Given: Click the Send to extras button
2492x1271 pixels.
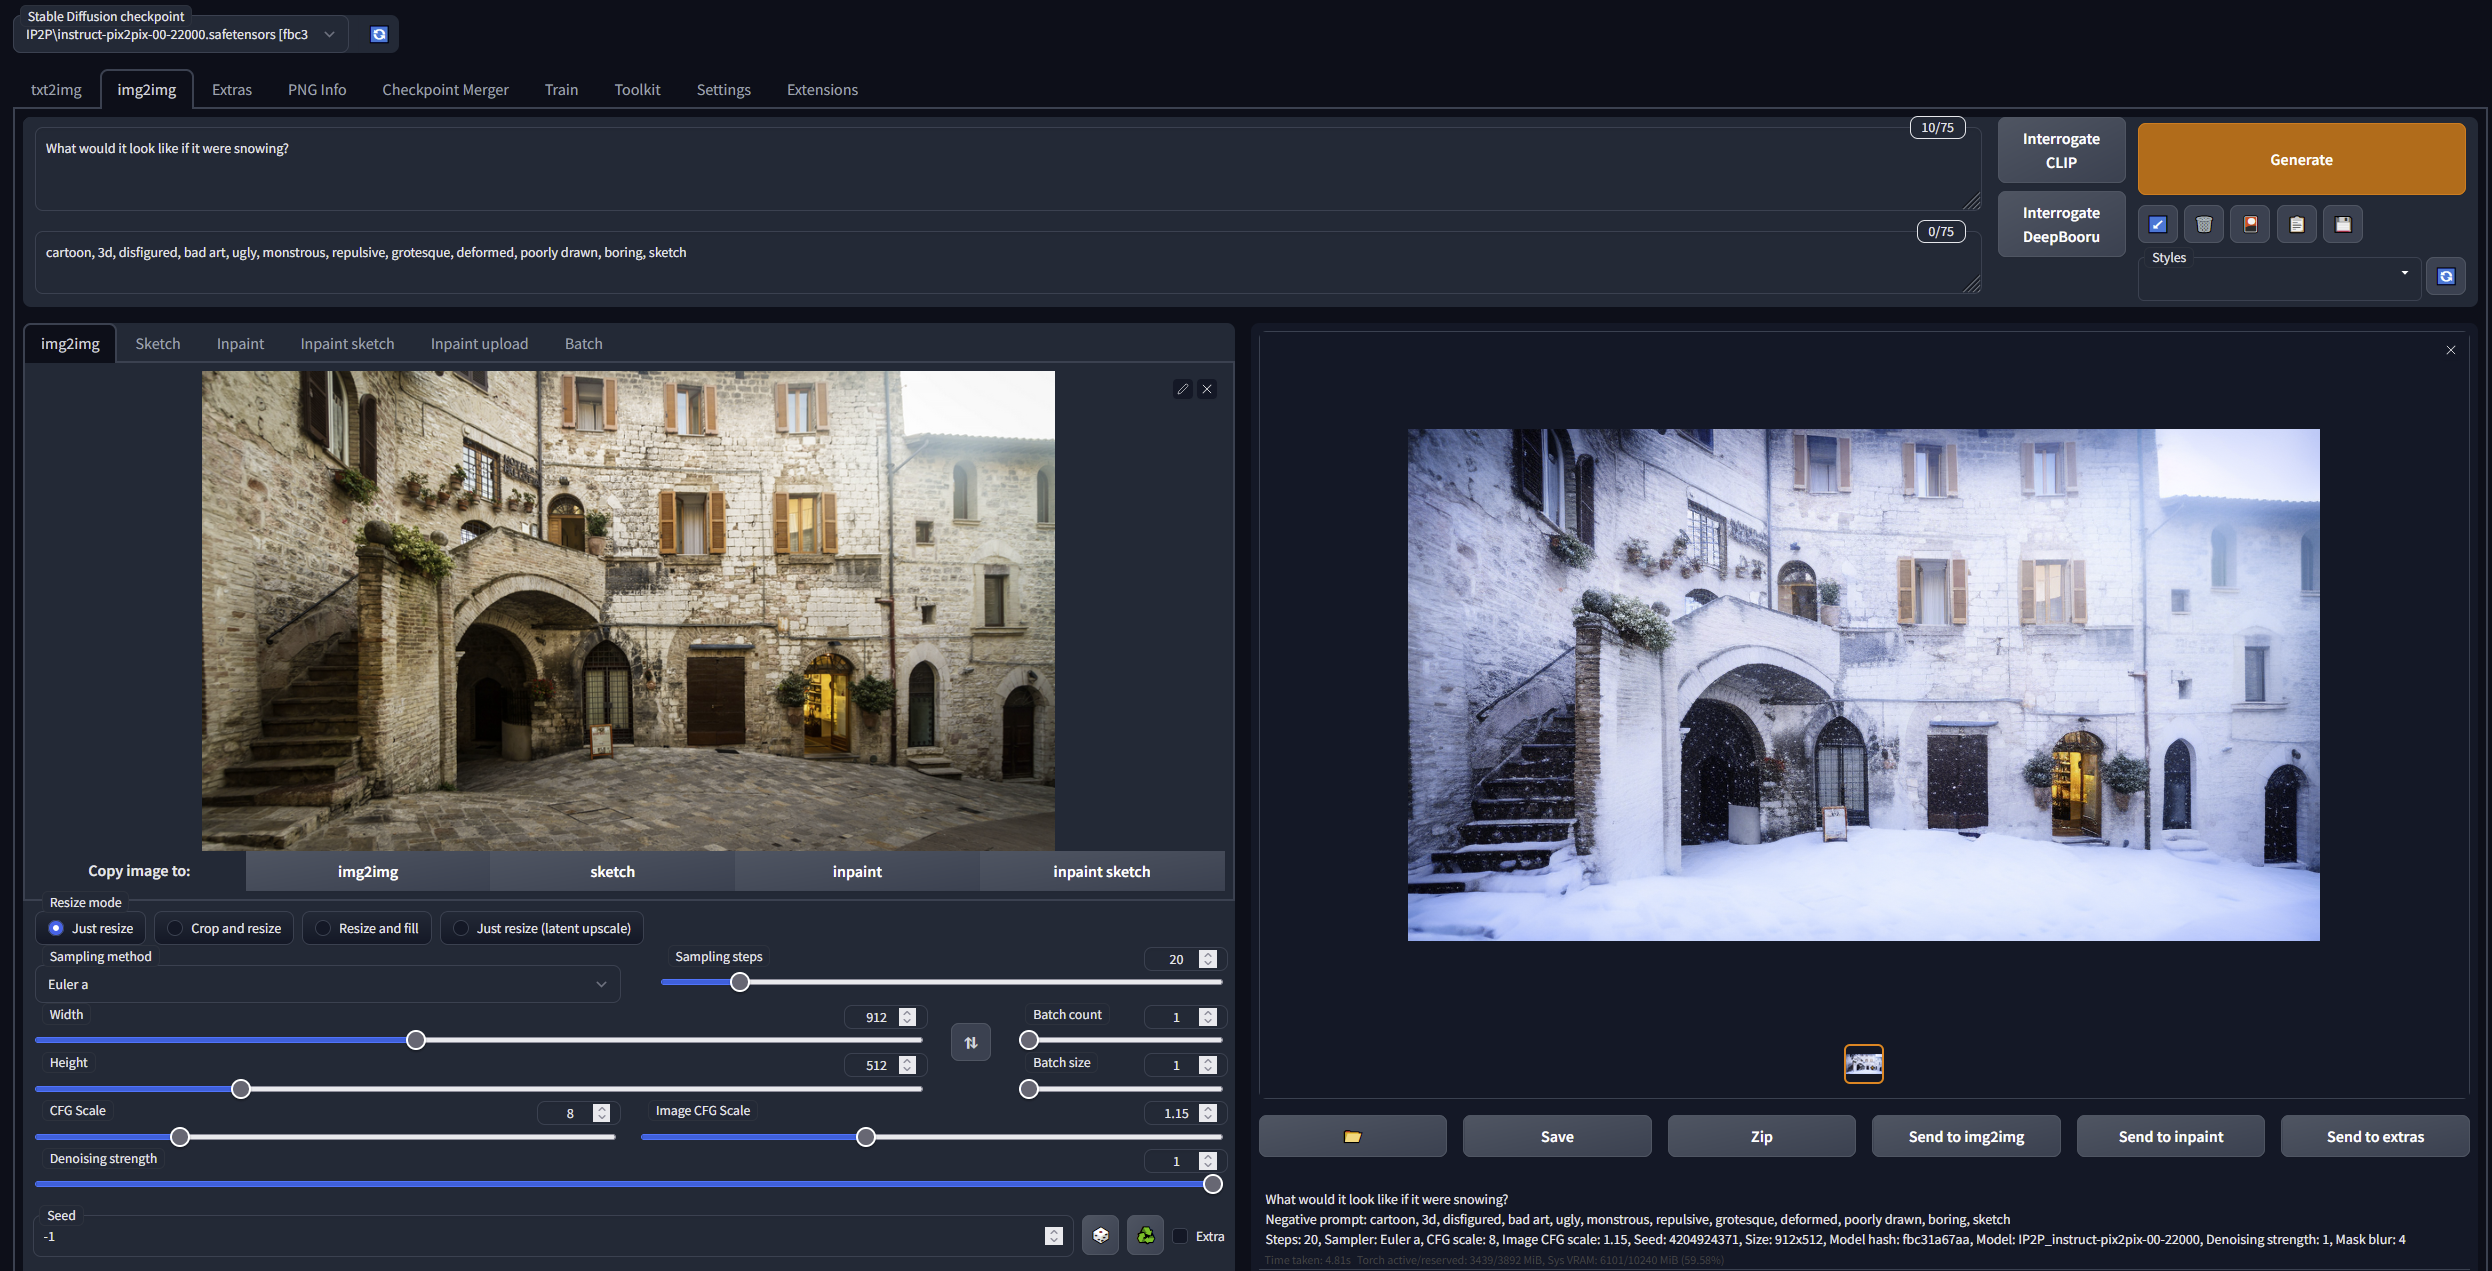Looking at the screenshot, I should 2375,1137.
